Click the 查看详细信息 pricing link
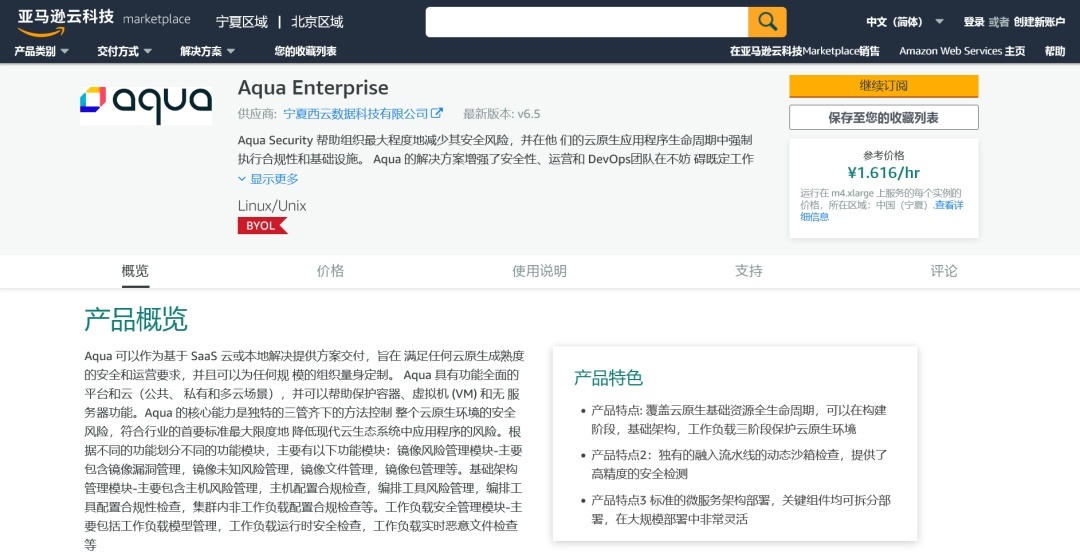Screen dimensions: 1080x553 882,211
